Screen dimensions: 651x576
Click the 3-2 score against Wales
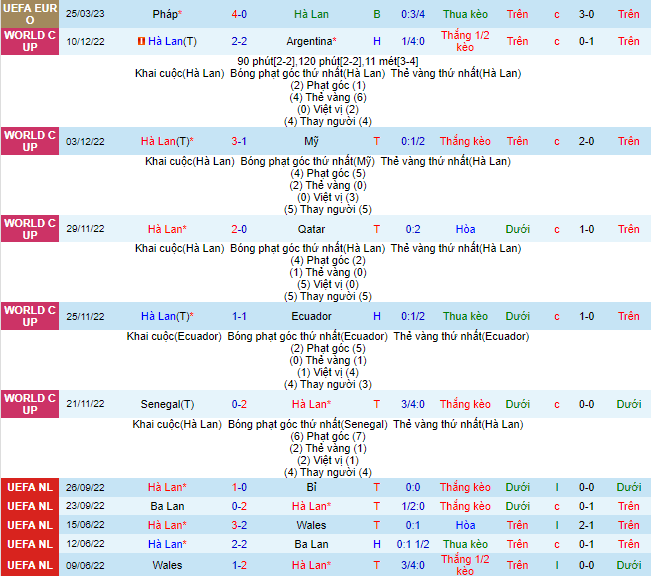tap(240, 525)
